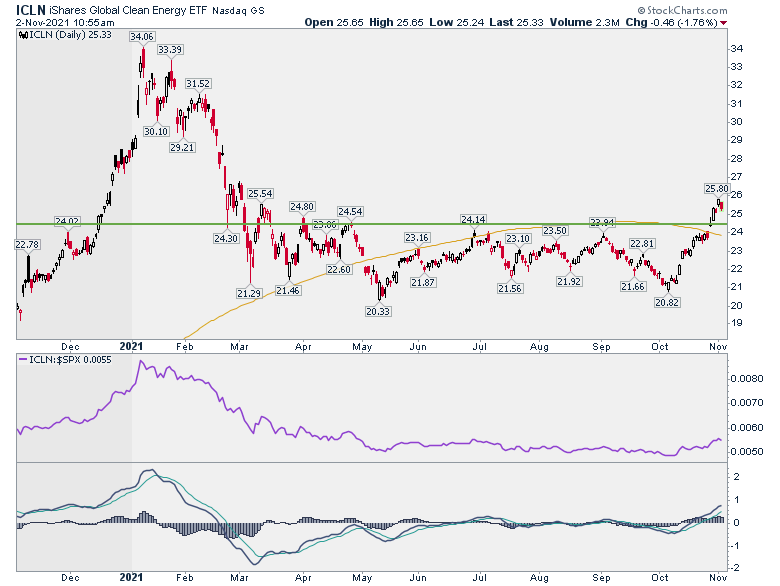Click the Mar label on bottom axis

[239, 578]
